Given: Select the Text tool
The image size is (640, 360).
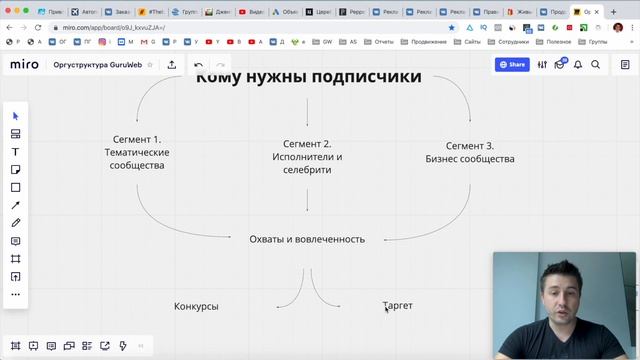Looking at the screenshot, I should click(x=16, y=152).
